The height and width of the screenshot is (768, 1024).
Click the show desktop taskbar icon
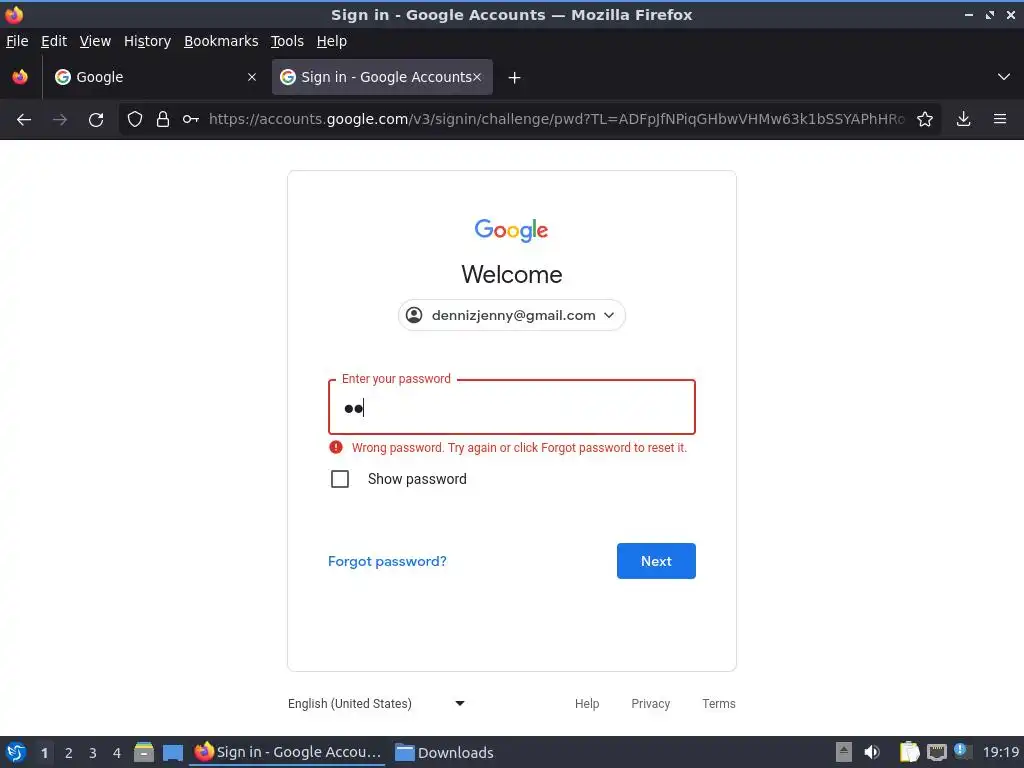coord(173,752)
